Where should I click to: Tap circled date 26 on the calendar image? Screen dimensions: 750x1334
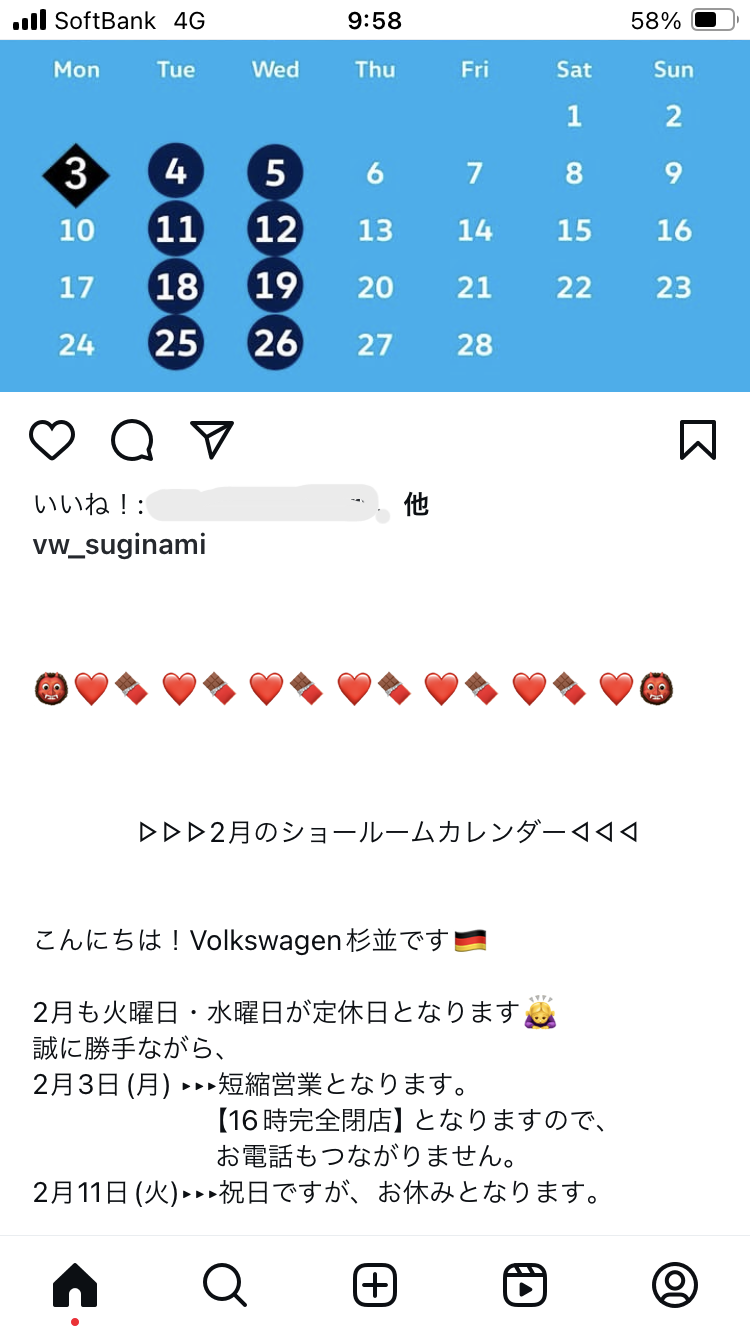[x=276, y=344]
